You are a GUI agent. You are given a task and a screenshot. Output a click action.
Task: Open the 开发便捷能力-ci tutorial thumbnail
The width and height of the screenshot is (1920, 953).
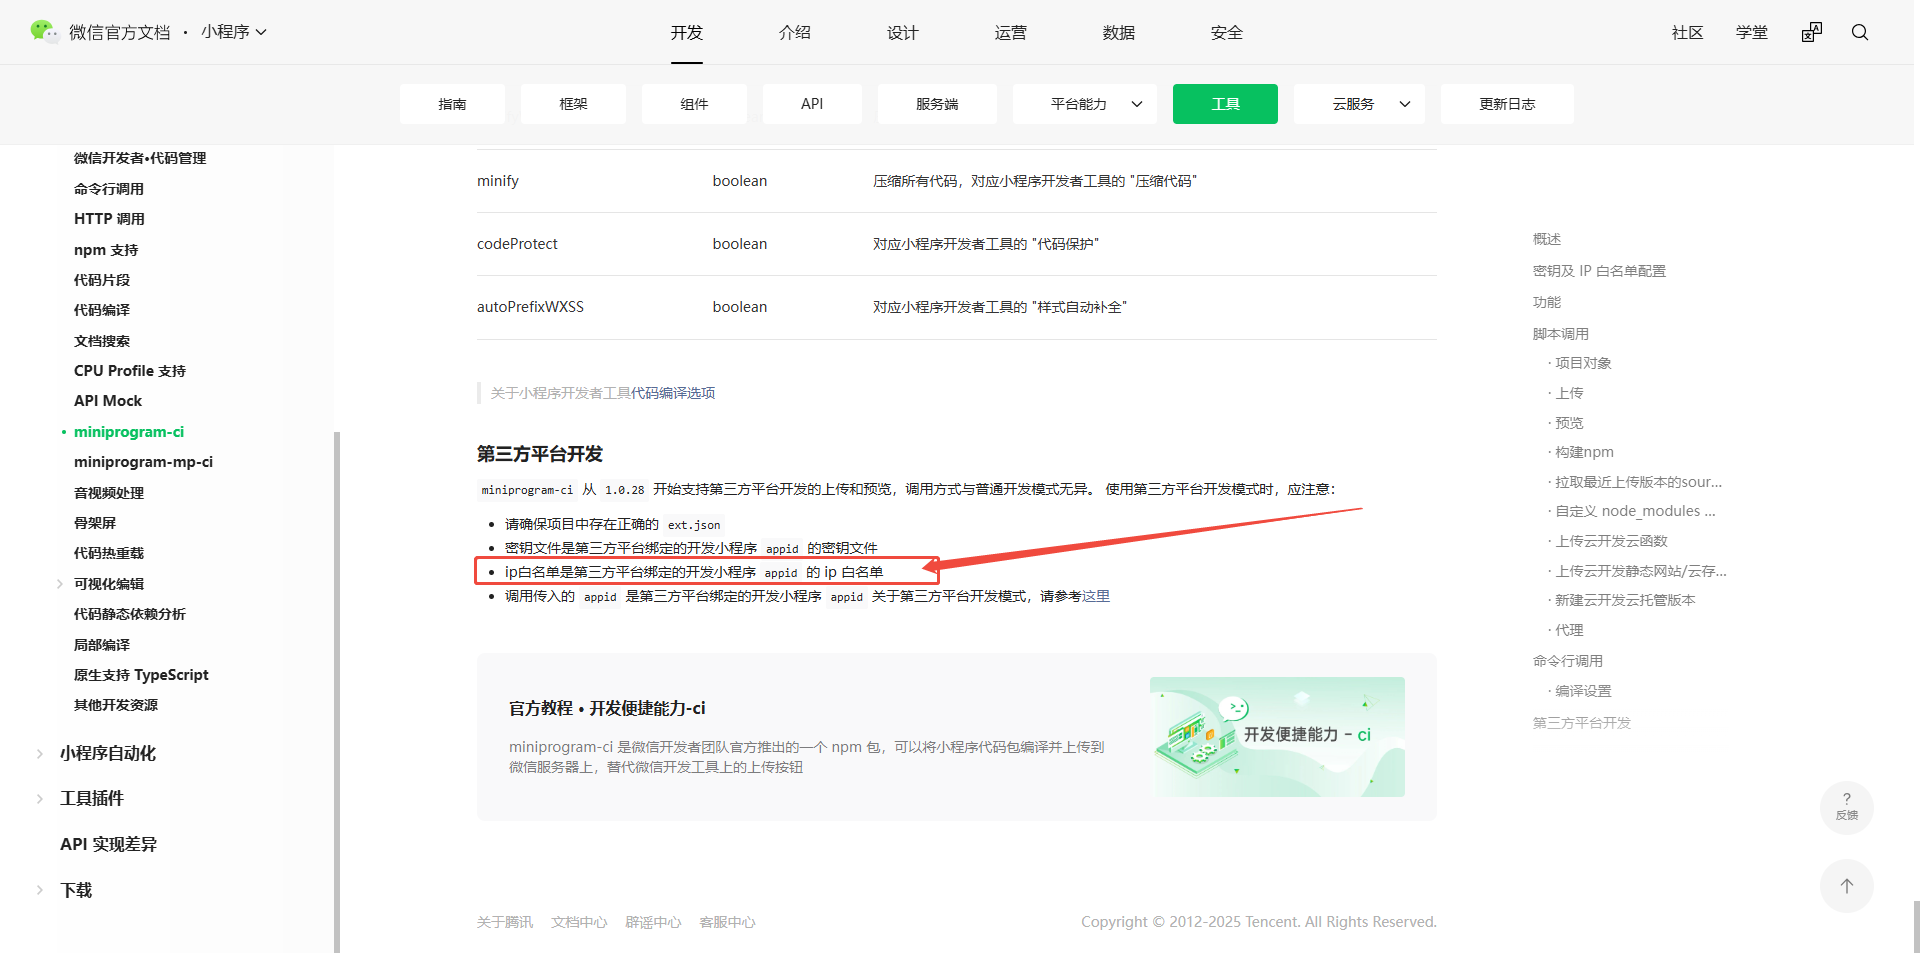[x=1277, y=737]
